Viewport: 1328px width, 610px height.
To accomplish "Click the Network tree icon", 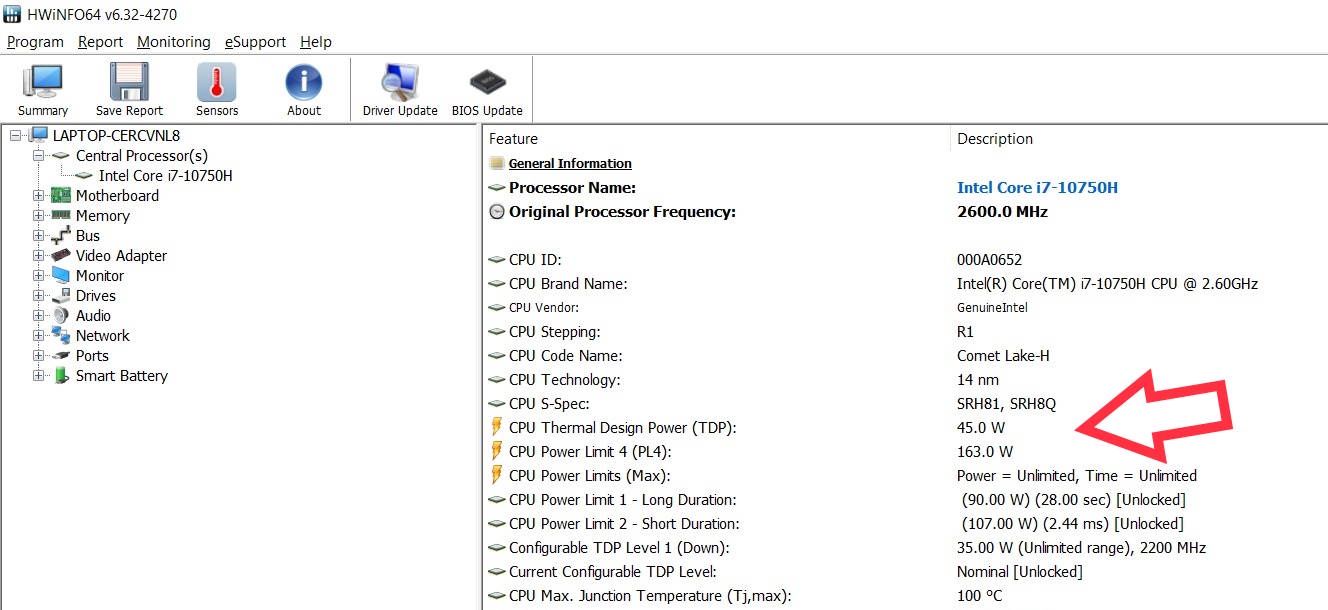I will (61, 335).
